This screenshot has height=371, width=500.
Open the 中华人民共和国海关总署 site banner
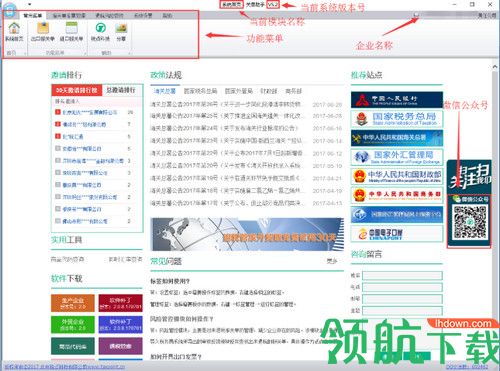pos(397,138)
